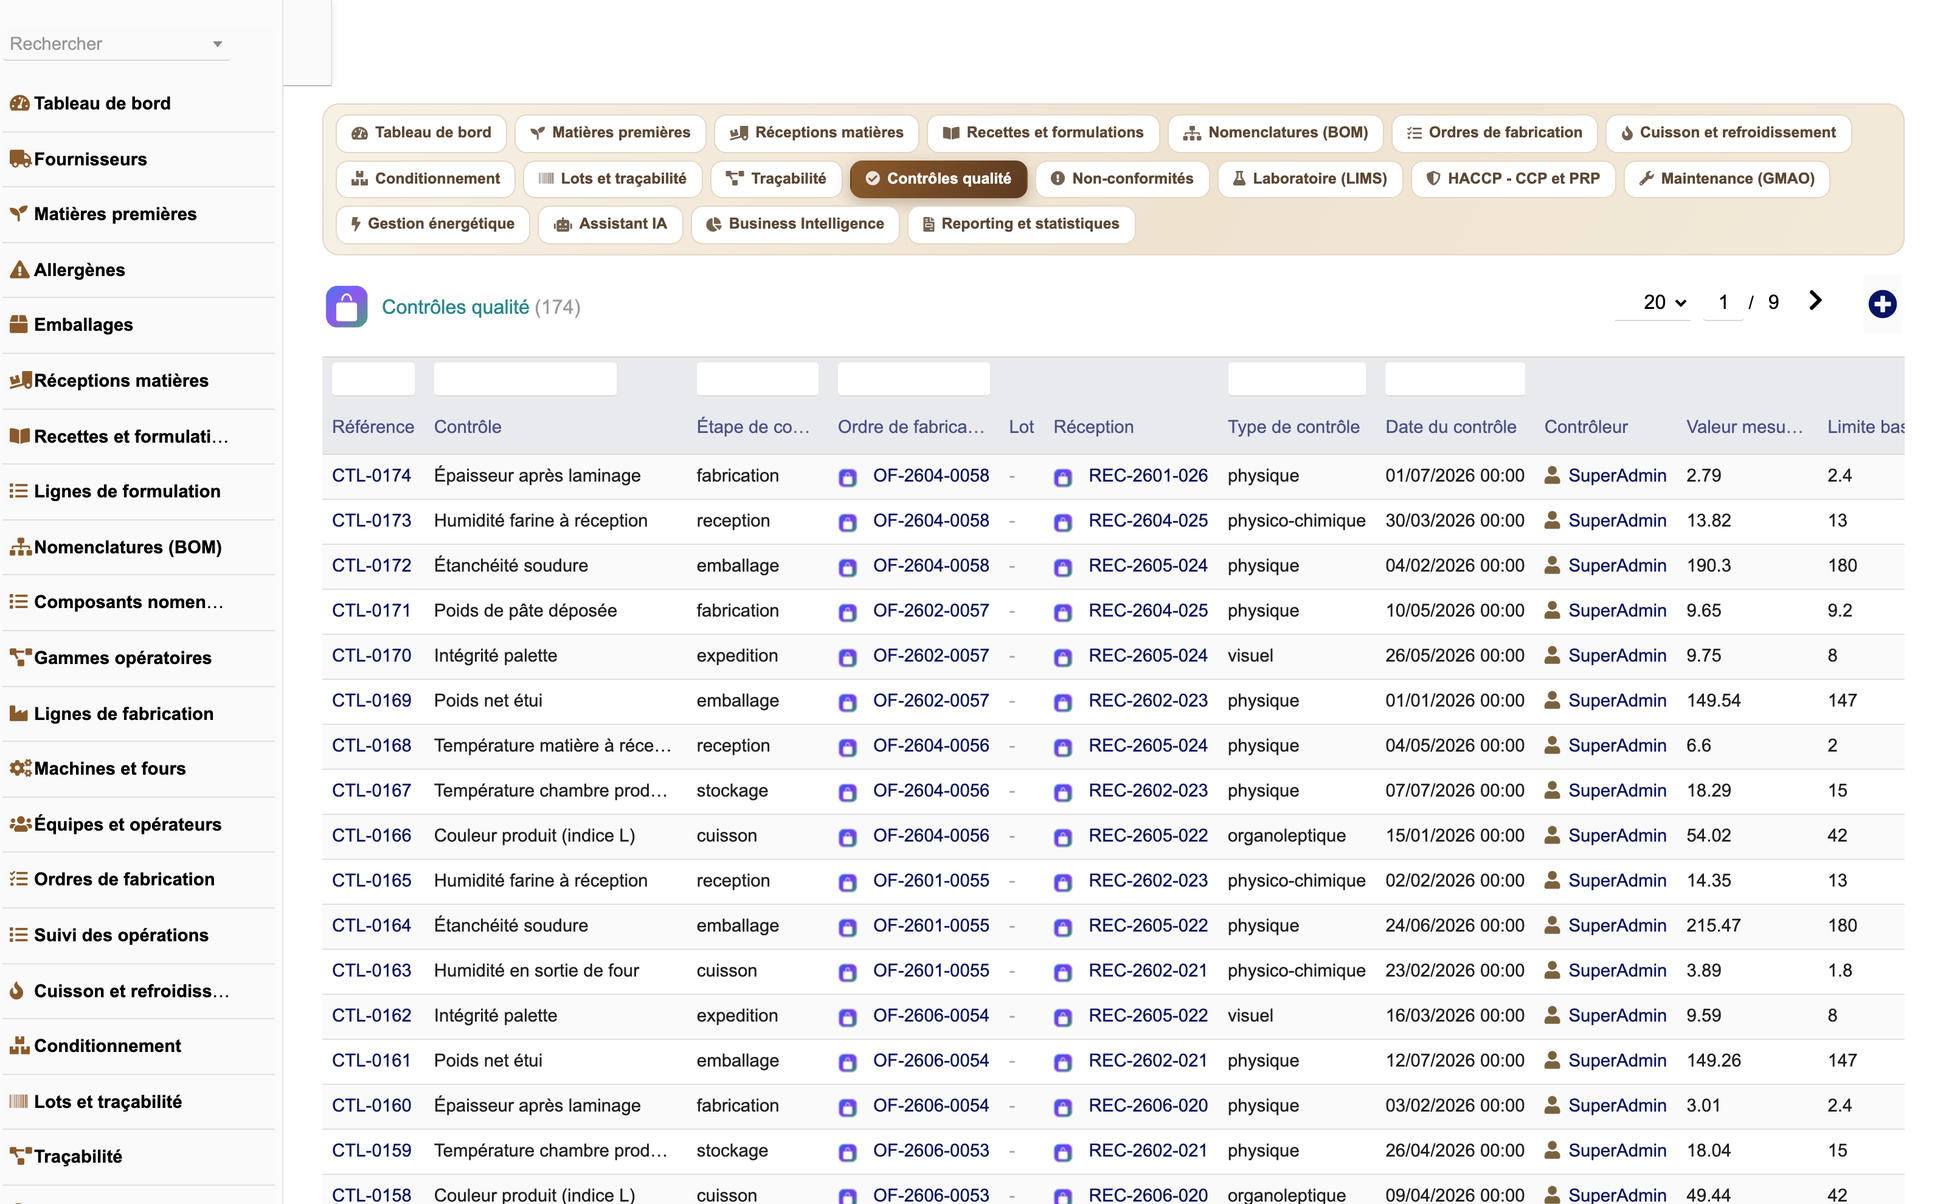The width and height of the screenshot is (1946, 1204).
Task: Click the Matières premières seedling icon in sidebar
Action: [19, 214]
